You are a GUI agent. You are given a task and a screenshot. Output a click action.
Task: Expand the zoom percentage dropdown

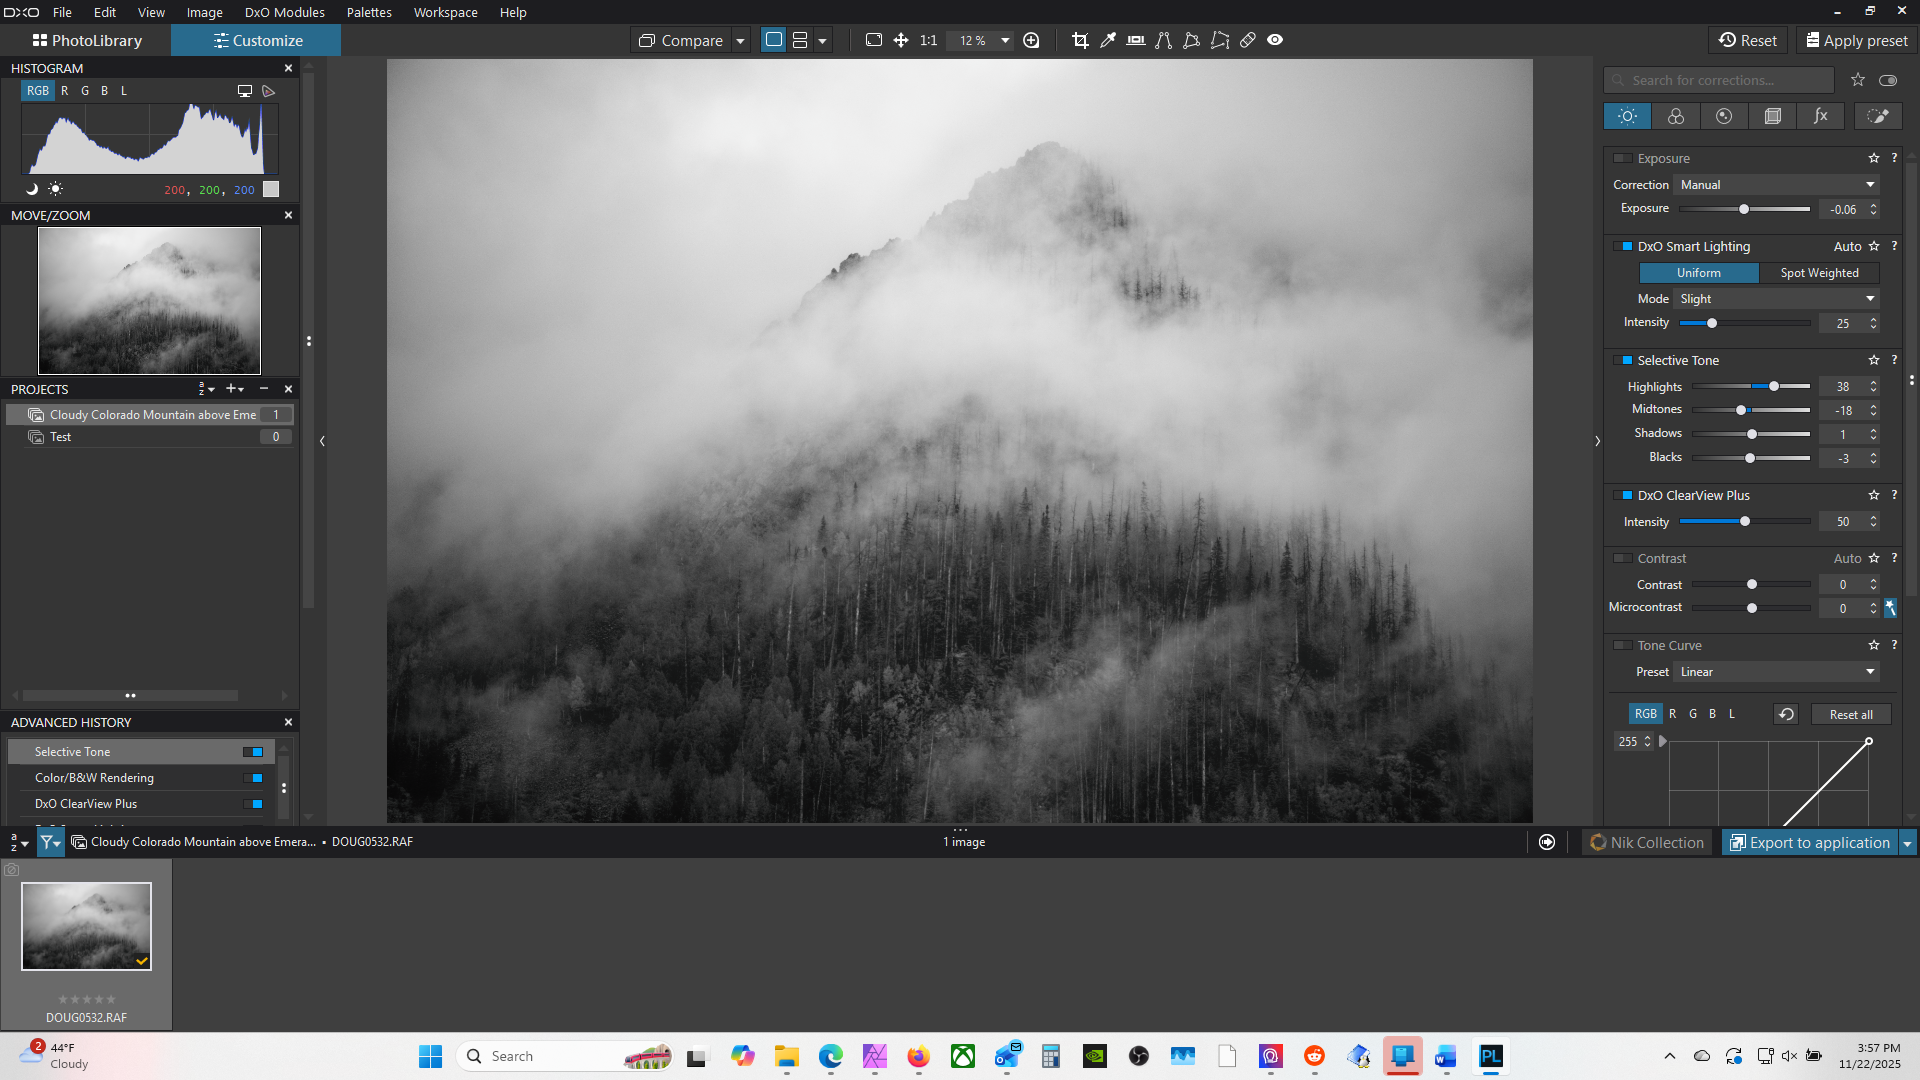pos(1005,40)
